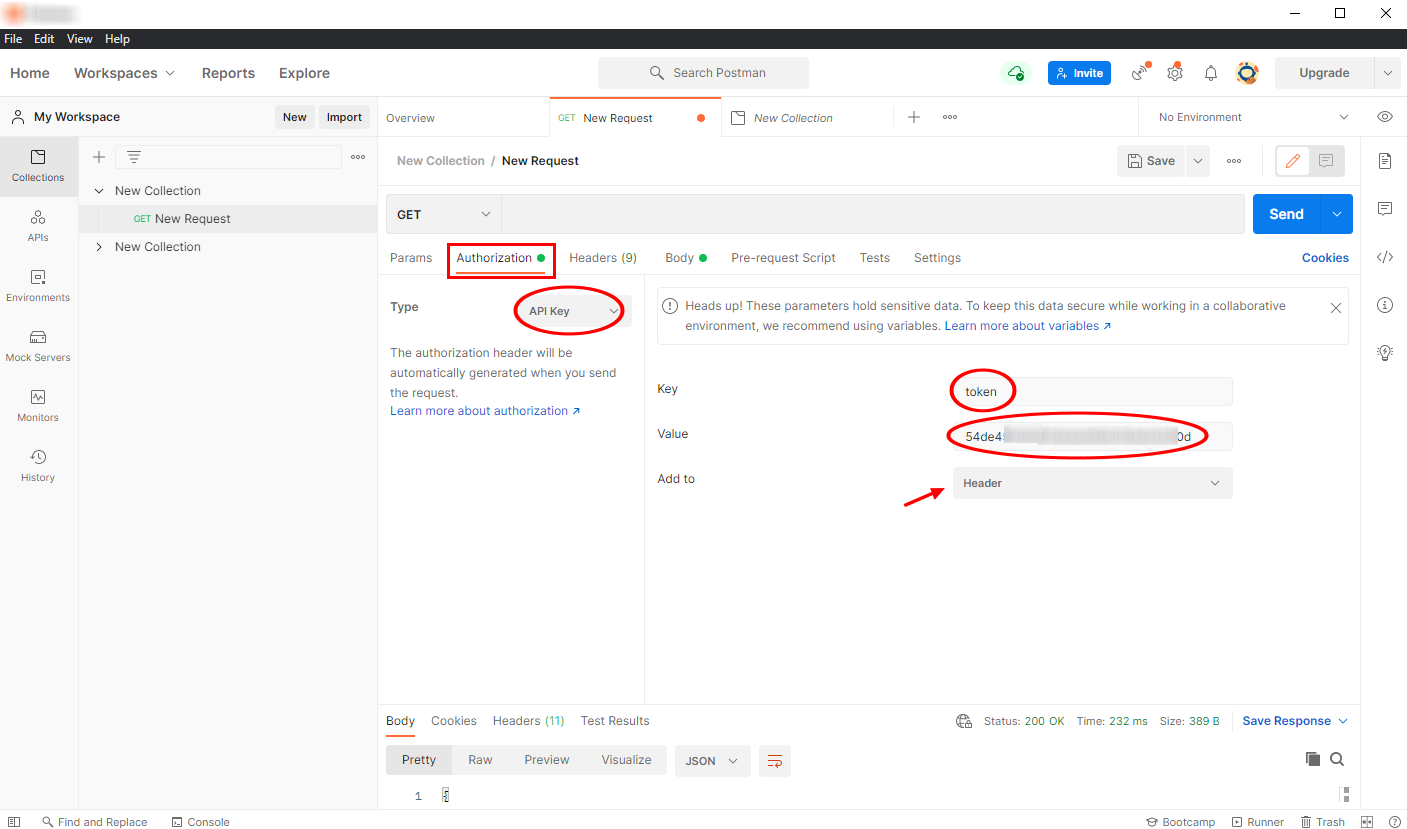Image resolution: width=1407 pixels, height=829 pixels.
Task: Open the comments icon in right sidebar
Action: click(1385, 209)
